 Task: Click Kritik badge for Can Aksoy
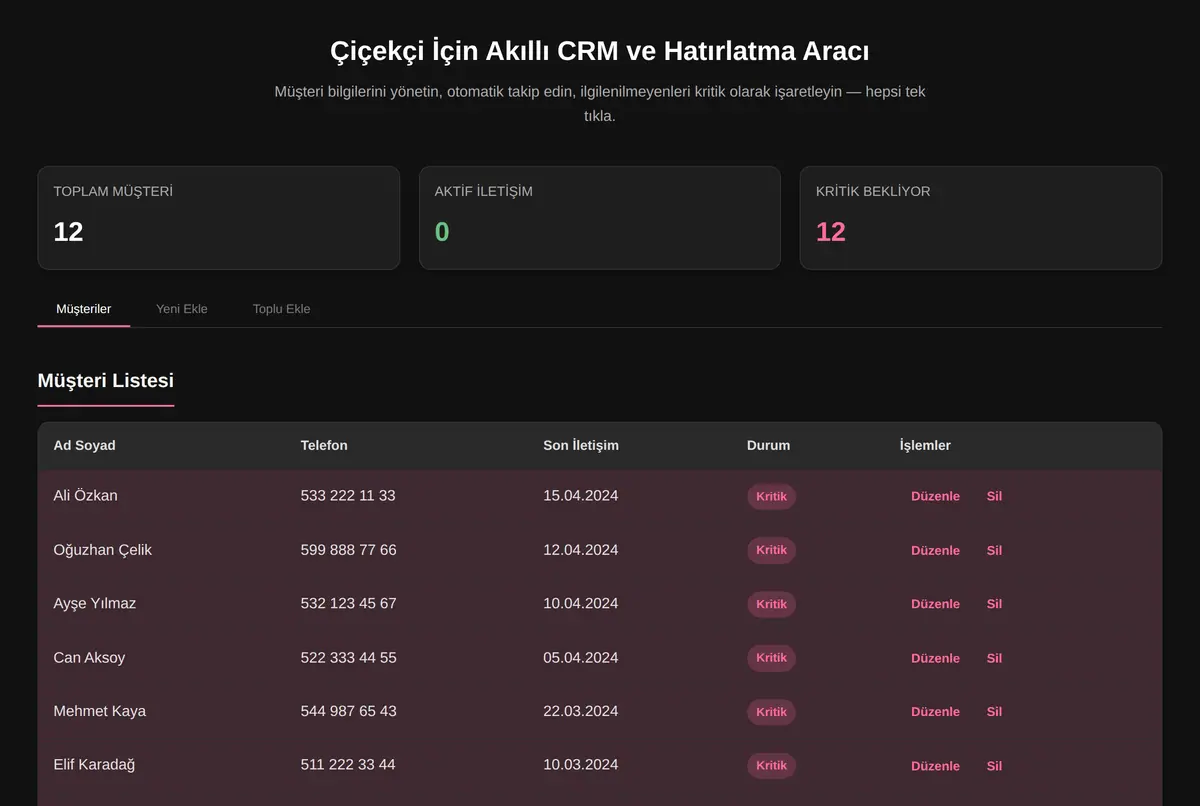click(x=771, y=658)
